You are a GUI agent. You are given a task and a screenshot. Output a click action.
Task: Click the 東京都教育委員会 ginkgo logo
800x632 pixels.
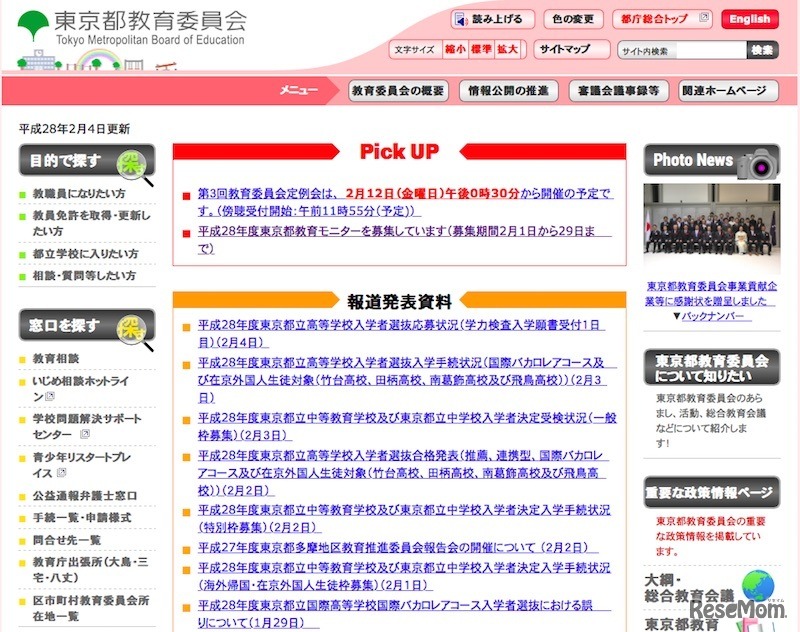[133, 28]
